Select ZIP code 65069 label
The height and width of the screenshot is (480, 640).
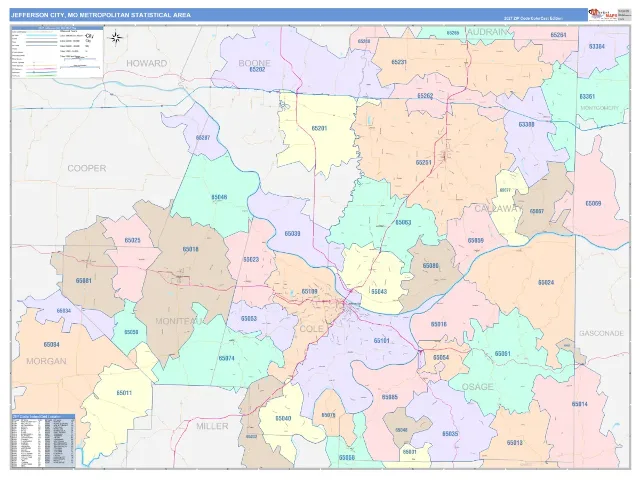coord(593,203)
